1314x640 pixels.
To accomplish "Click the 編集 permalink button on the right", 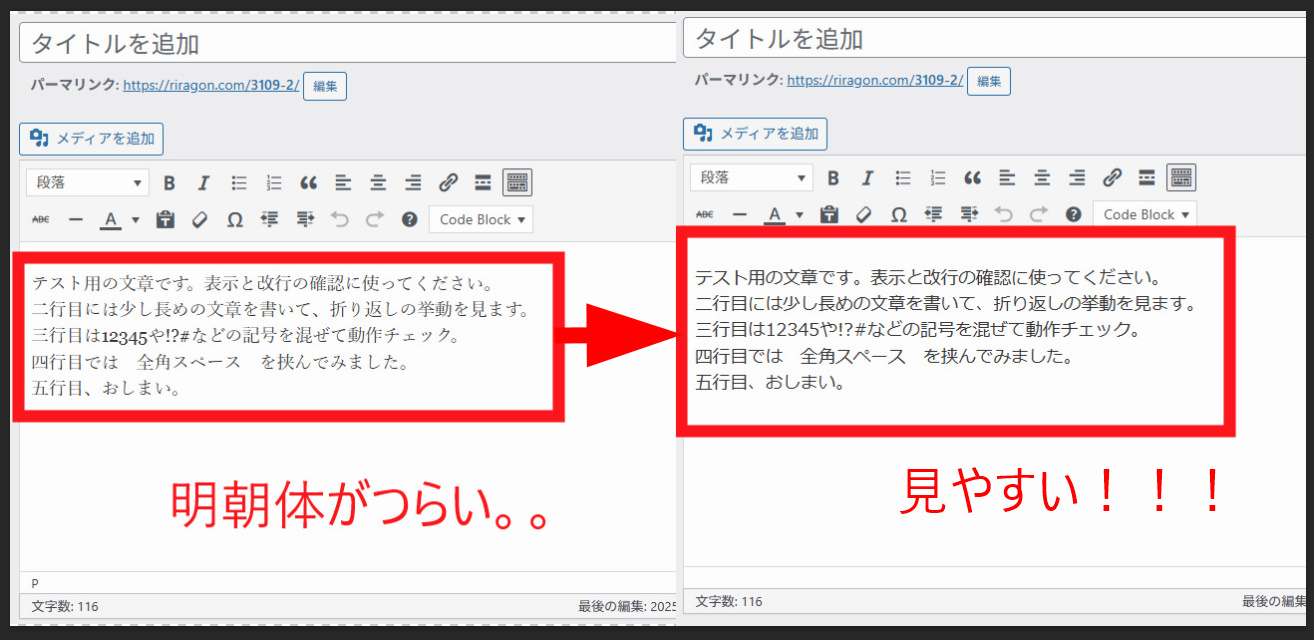I will (x=988, y=81).
